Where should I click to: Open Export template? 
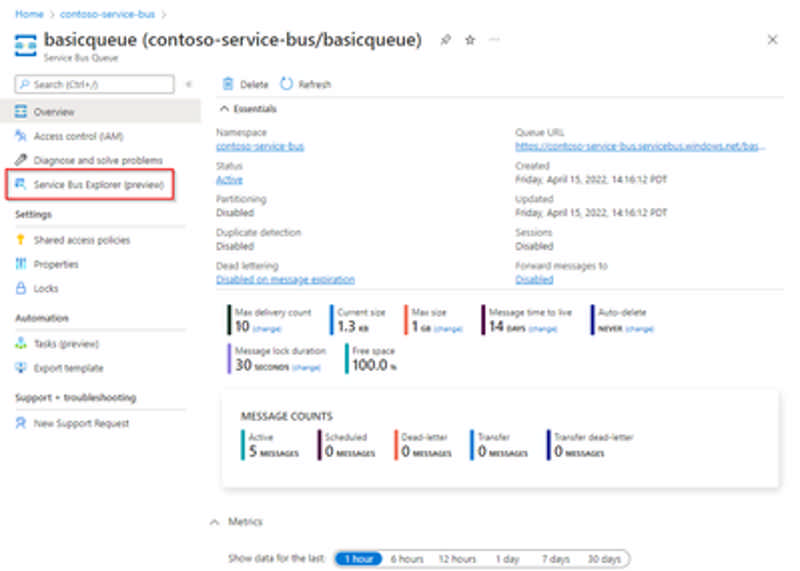(x=68, y=368)
